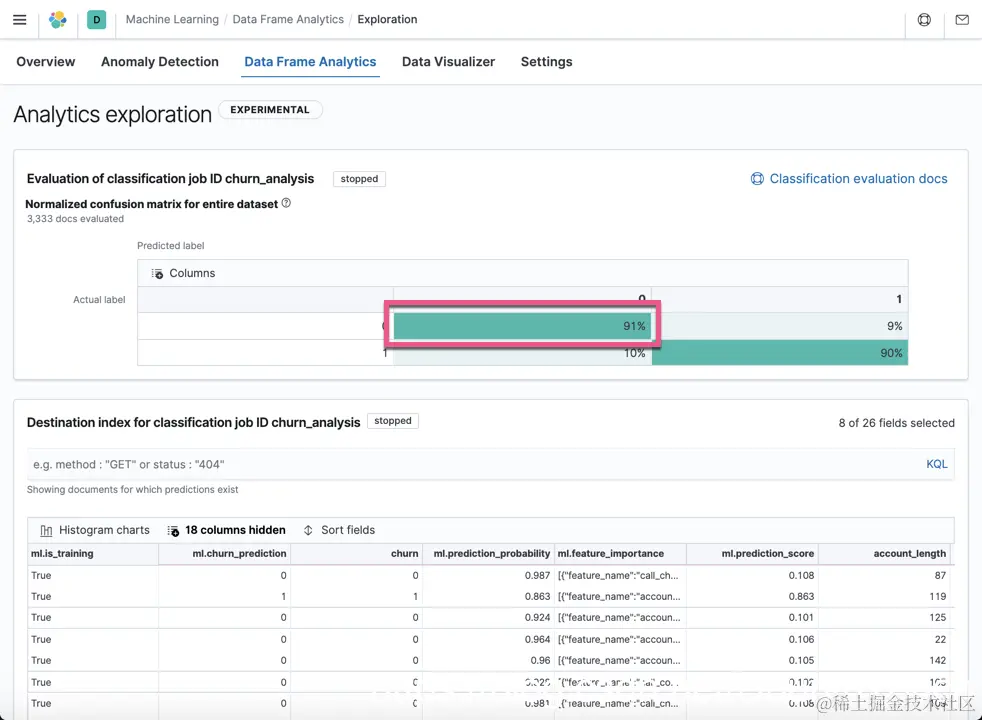Open the confusion matrix Columns selector
The image size is (982, 720).
pyautogui.click(x=183, y=274)
